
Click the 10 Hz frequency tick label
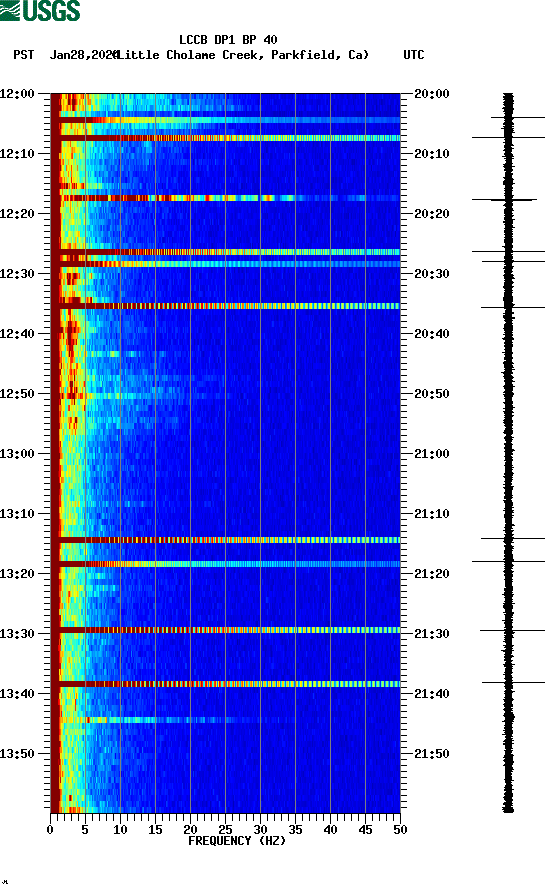[x=120, y=830]
